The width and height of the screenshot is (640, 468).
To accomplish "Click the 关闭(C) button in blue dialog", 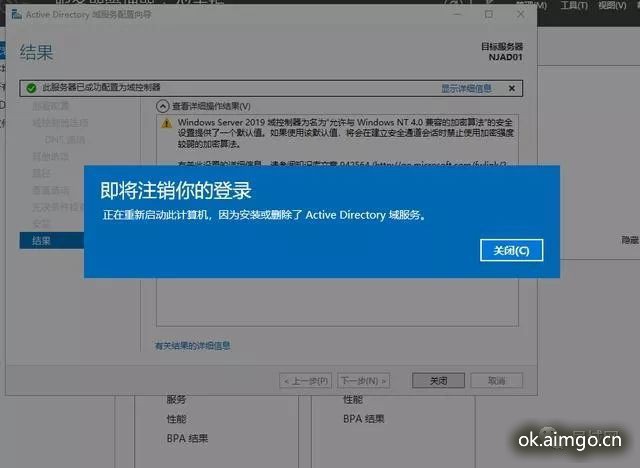I will (x=511, y=250).
